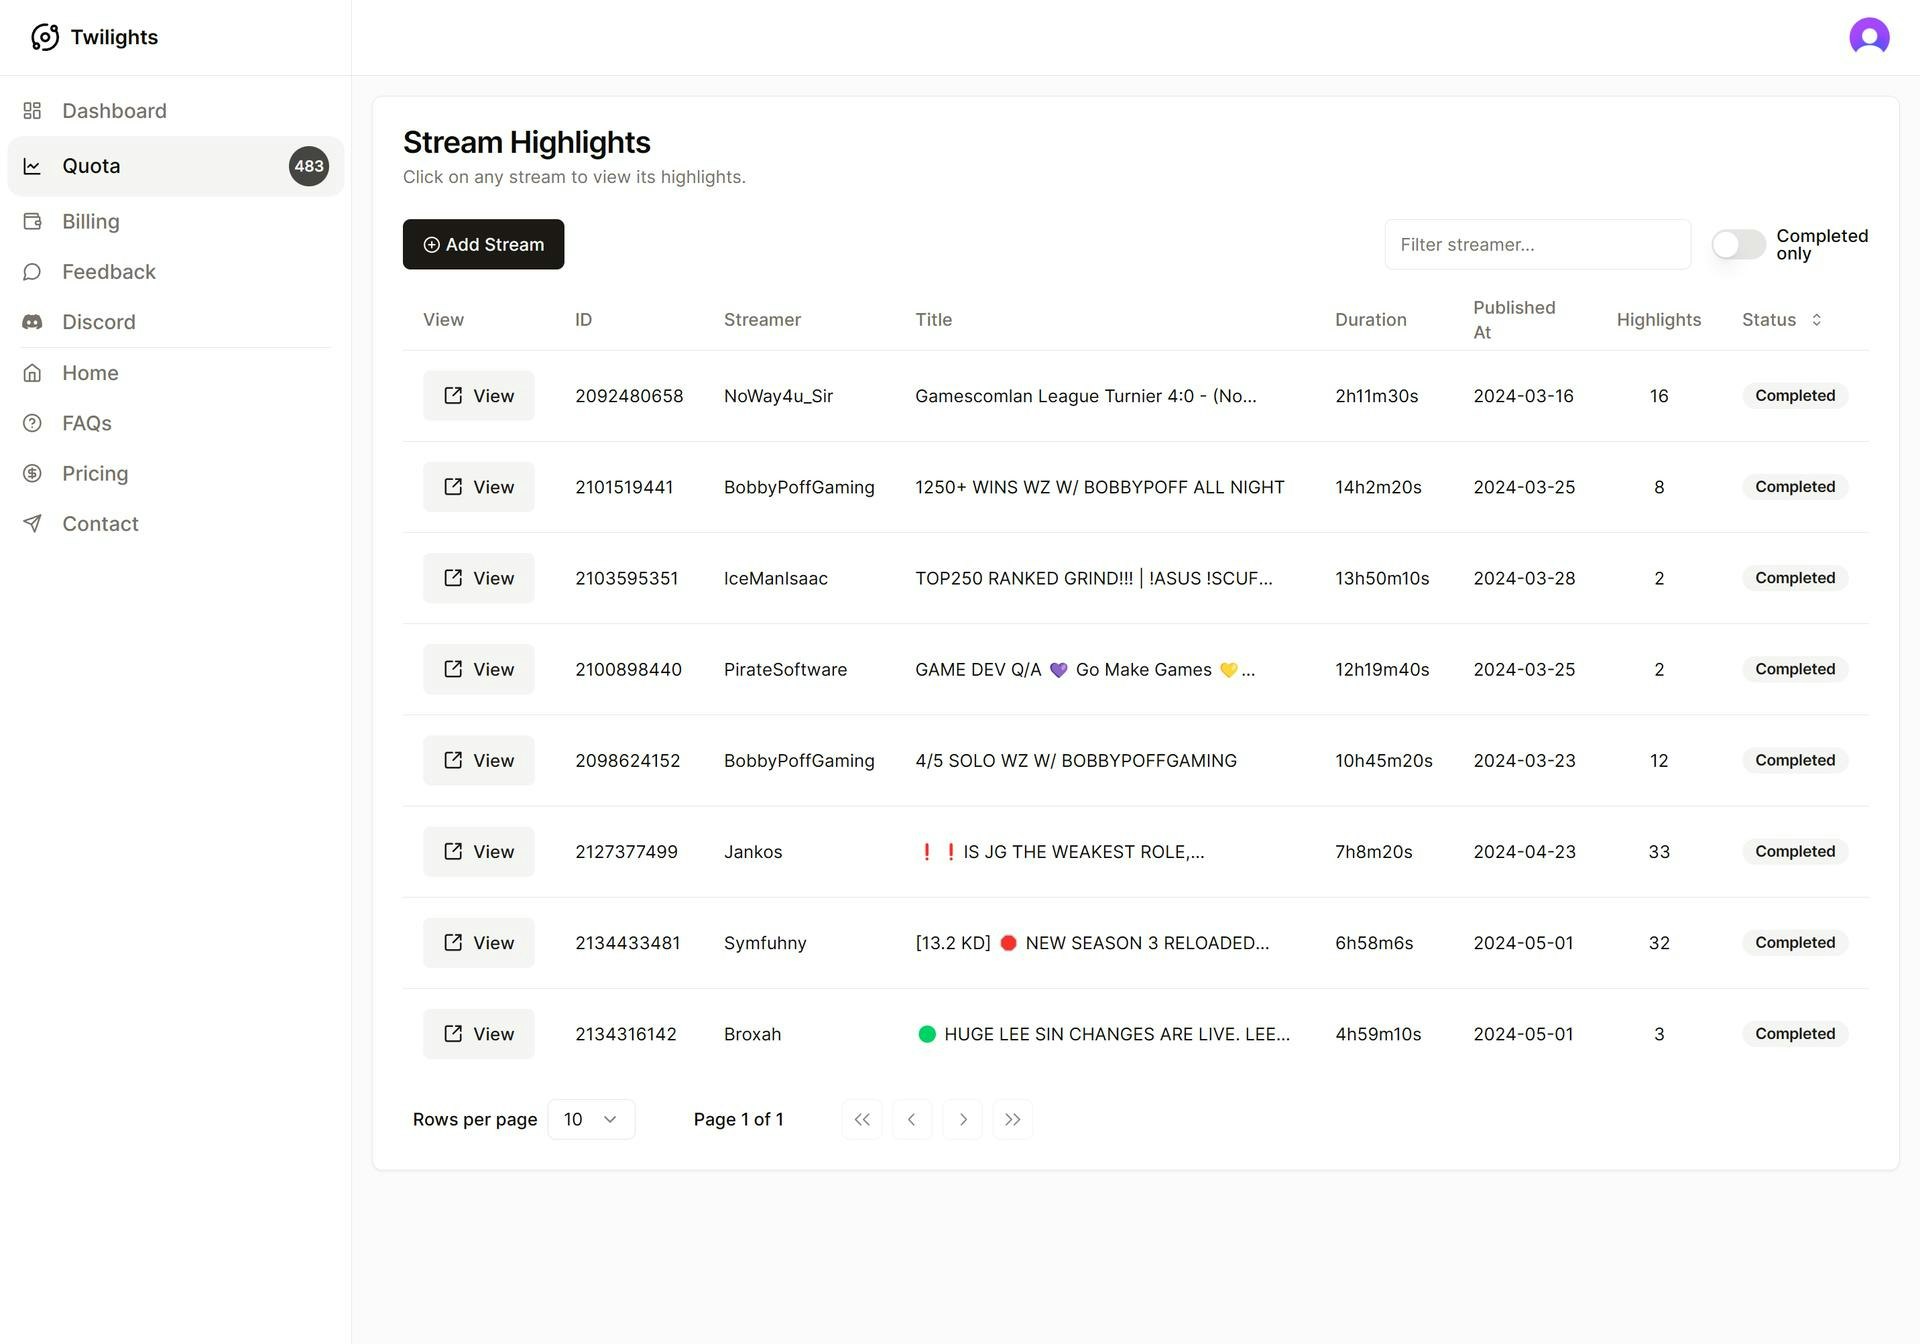1920x1344 pixels.
Task: Go to first page double-chevron
Action: tap(862, 1119)
